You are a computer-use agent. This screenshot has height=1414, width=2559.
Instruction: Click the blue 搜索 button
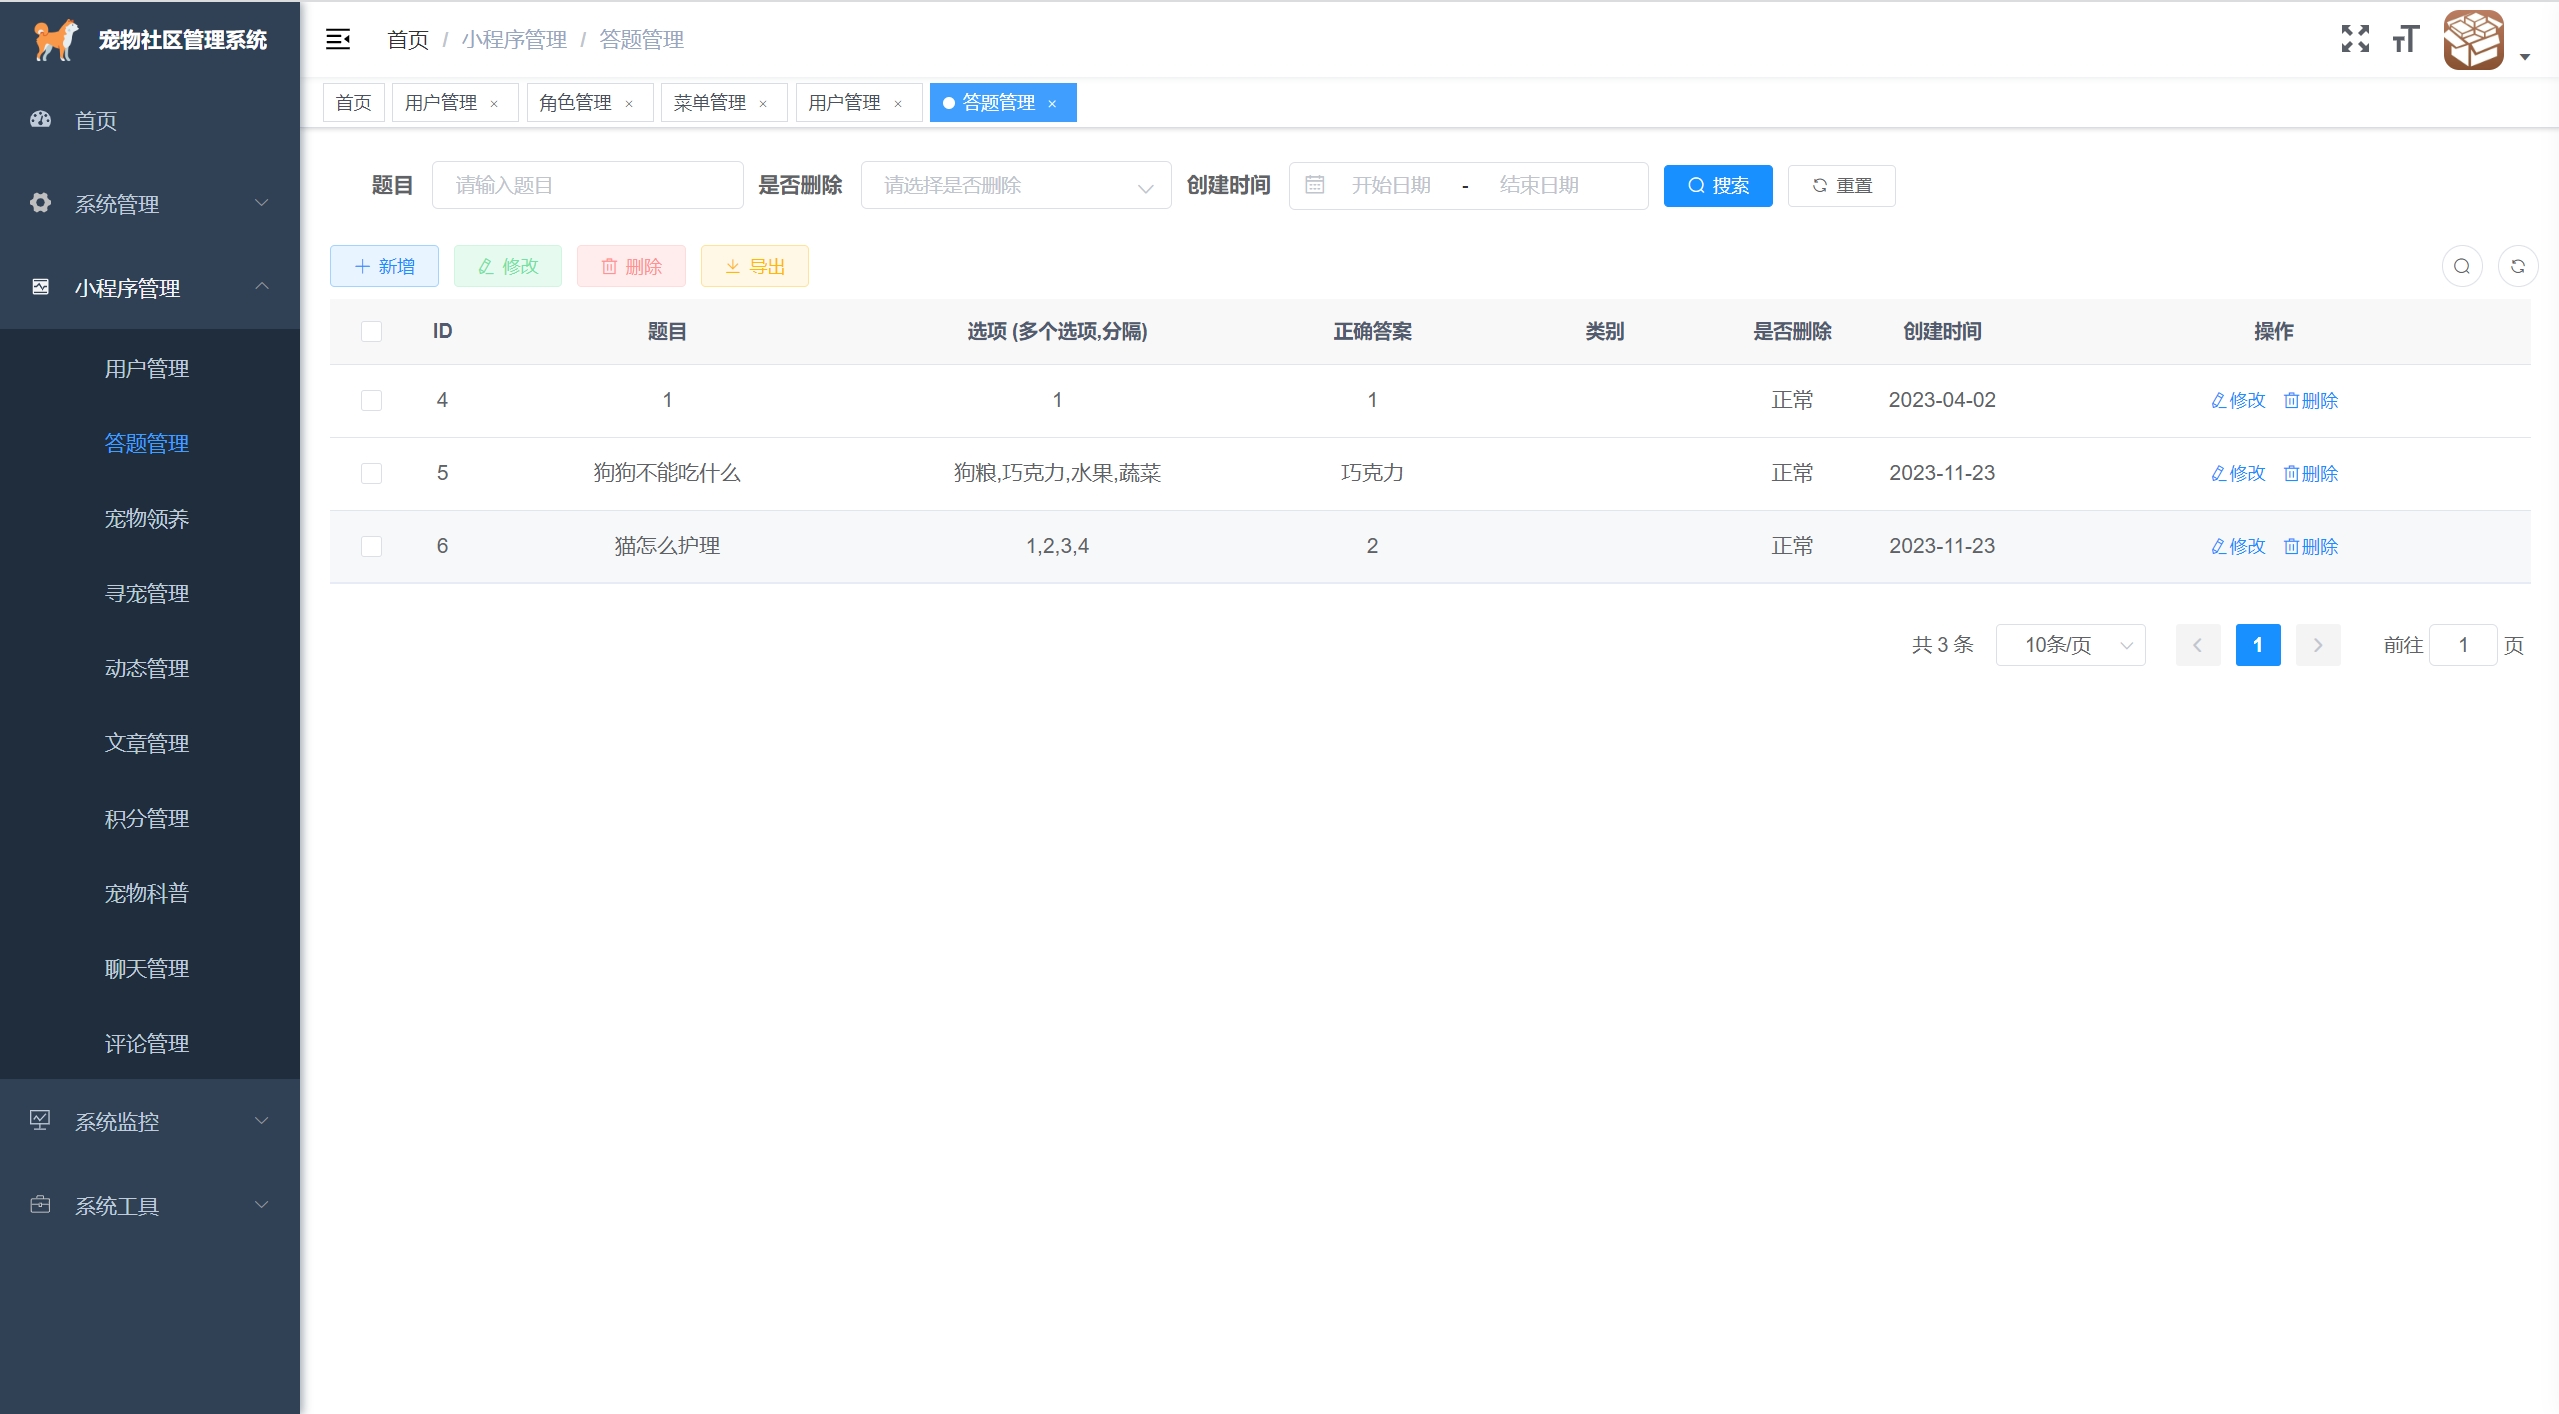click(1717, 185)
